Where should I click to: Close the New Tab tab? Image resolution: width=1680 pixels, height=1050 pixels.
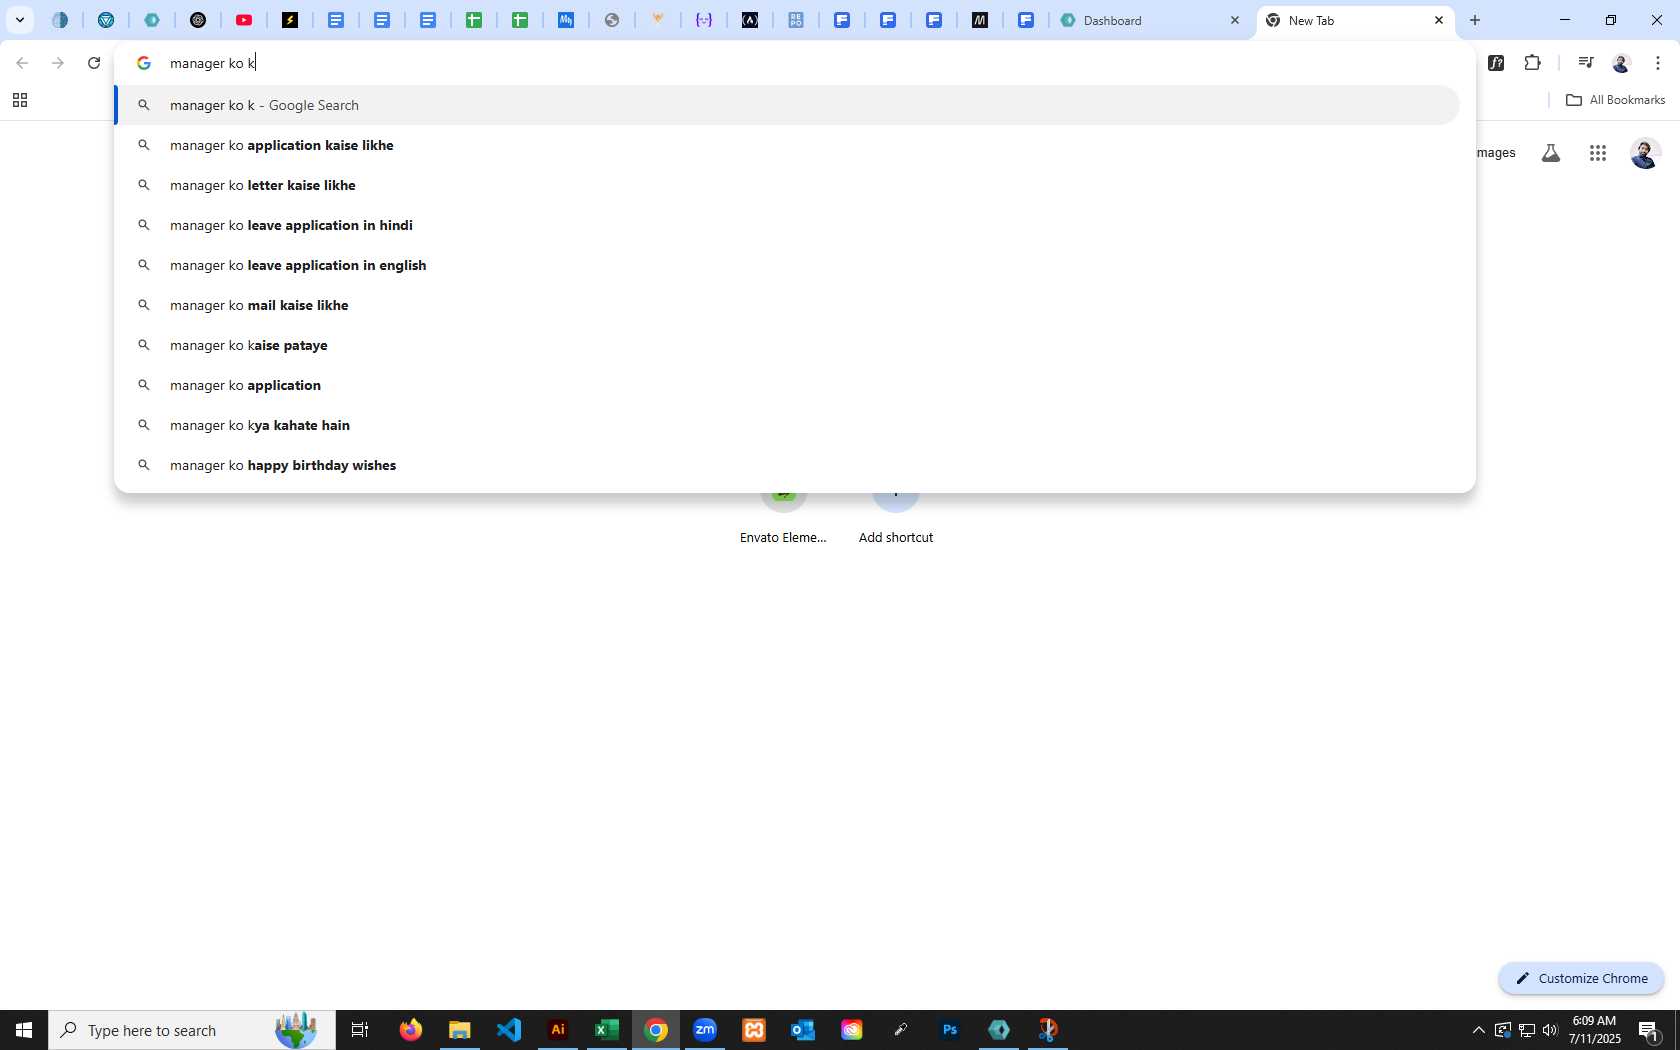click(1439, 20)
